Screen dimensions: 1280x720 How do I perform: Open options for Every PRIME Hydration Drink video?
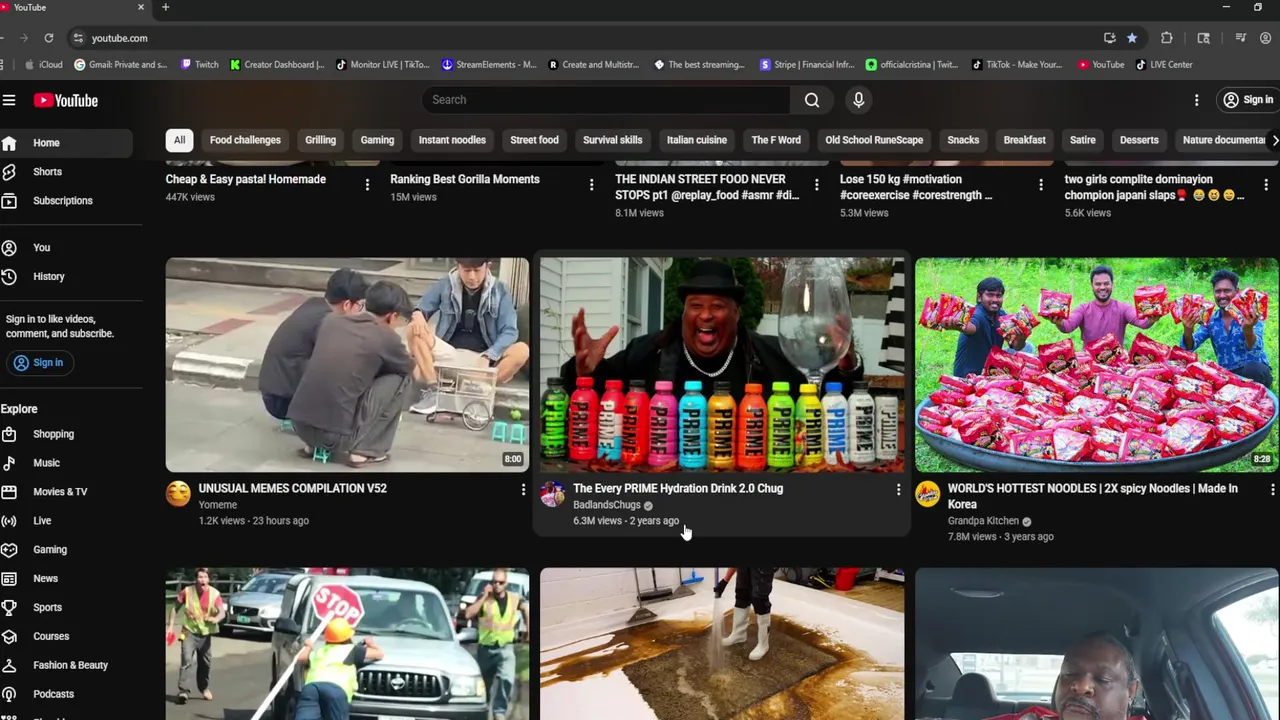[x=898, y=489]
